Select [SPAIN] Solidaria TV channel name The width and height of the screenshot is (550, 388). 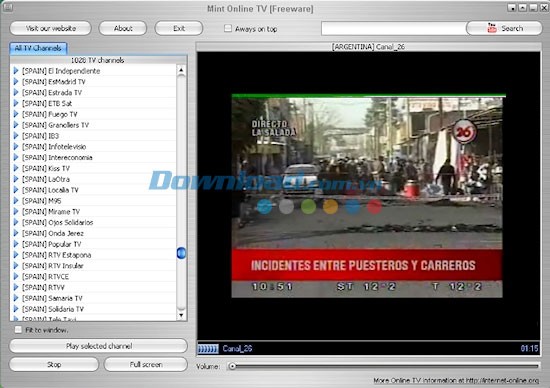click(x=53, y=309)
